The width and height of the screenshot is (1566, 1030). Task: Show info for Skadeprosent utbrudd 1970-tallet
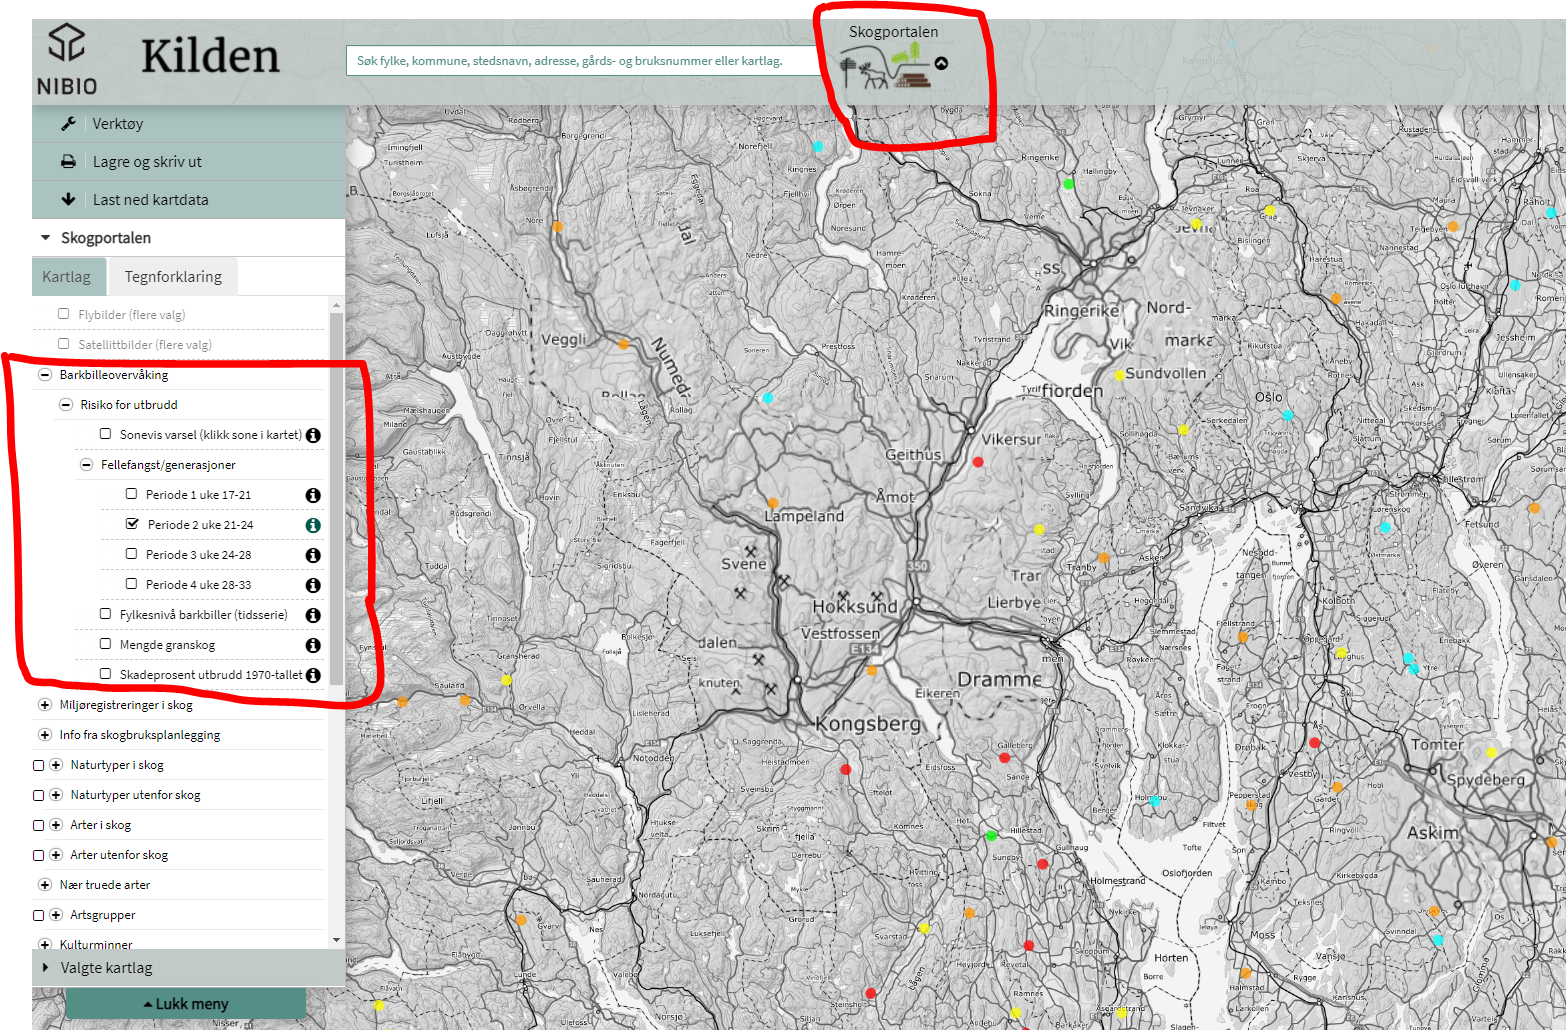point(313,675)
